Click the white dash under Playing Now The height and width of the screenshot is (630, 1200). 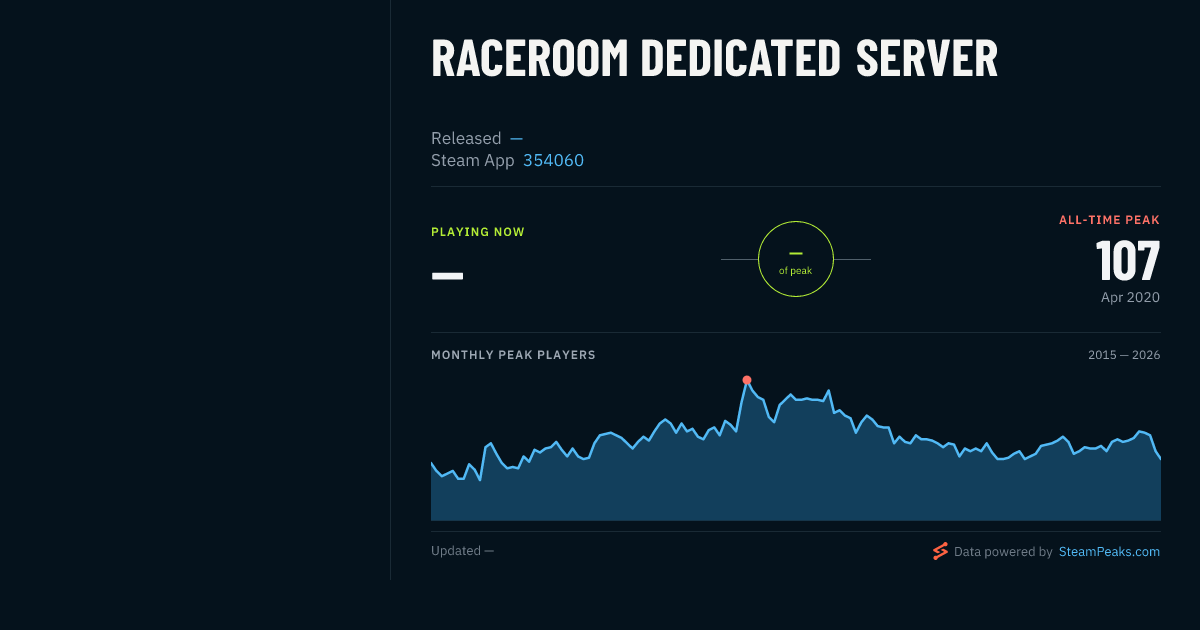pos(447,275)
